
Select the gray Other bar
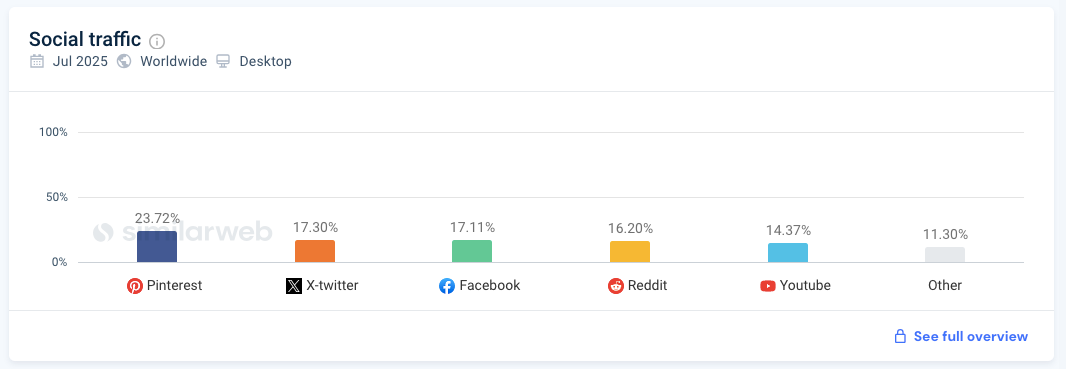[x=945, y=255]
